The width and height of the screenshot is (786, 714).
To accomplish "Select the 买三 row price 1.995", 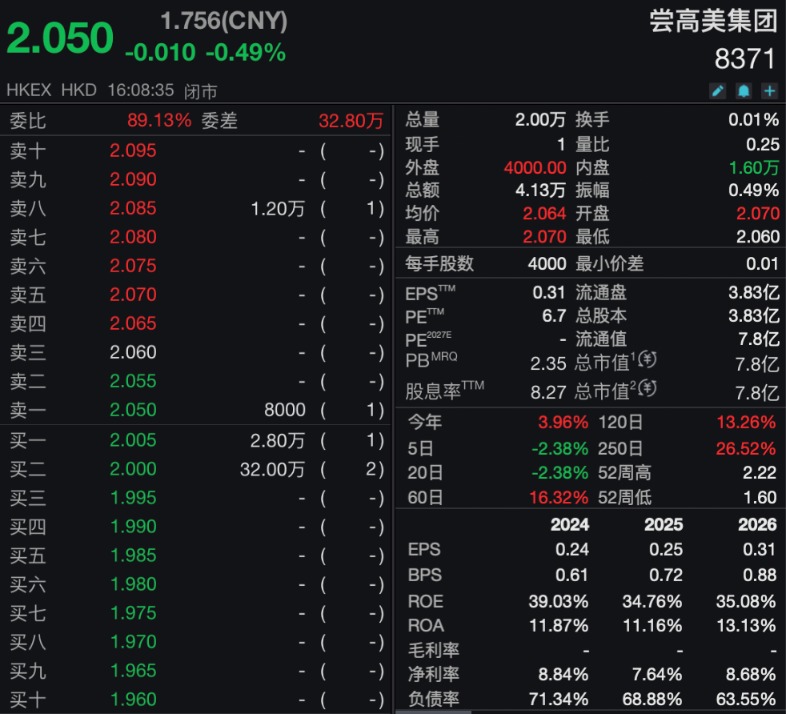I will [133, 497].
